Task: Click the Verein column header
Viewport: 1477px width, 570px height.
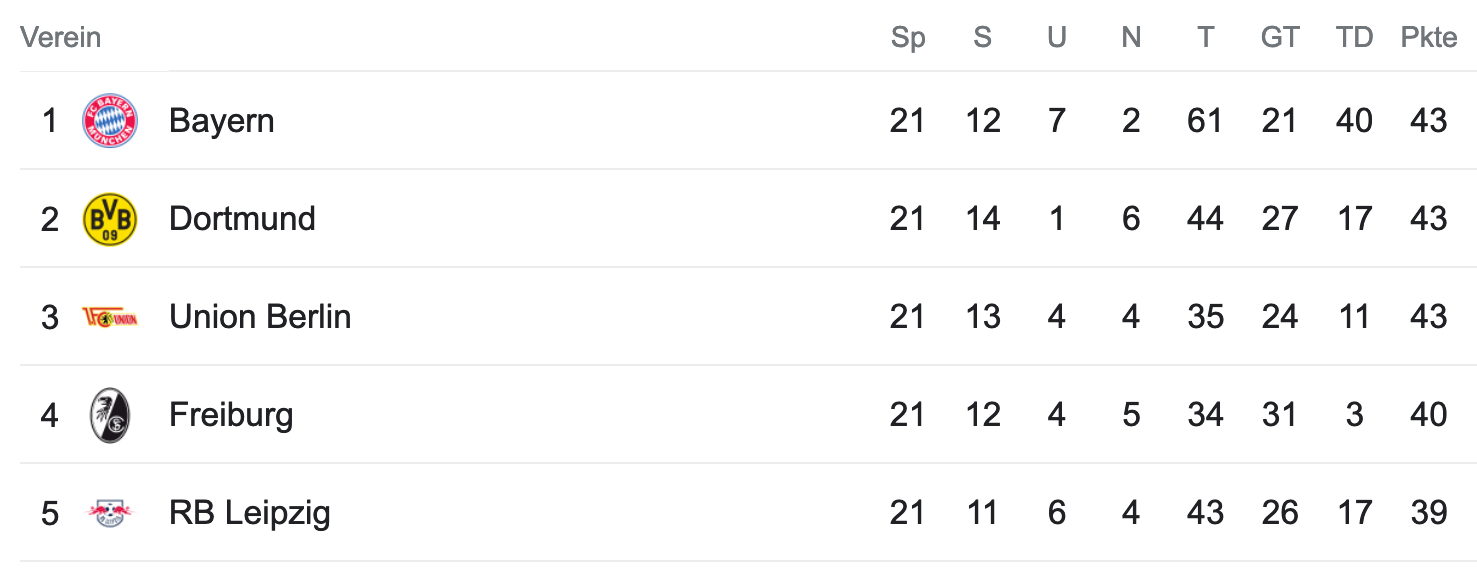Action: tap(61, 37)
